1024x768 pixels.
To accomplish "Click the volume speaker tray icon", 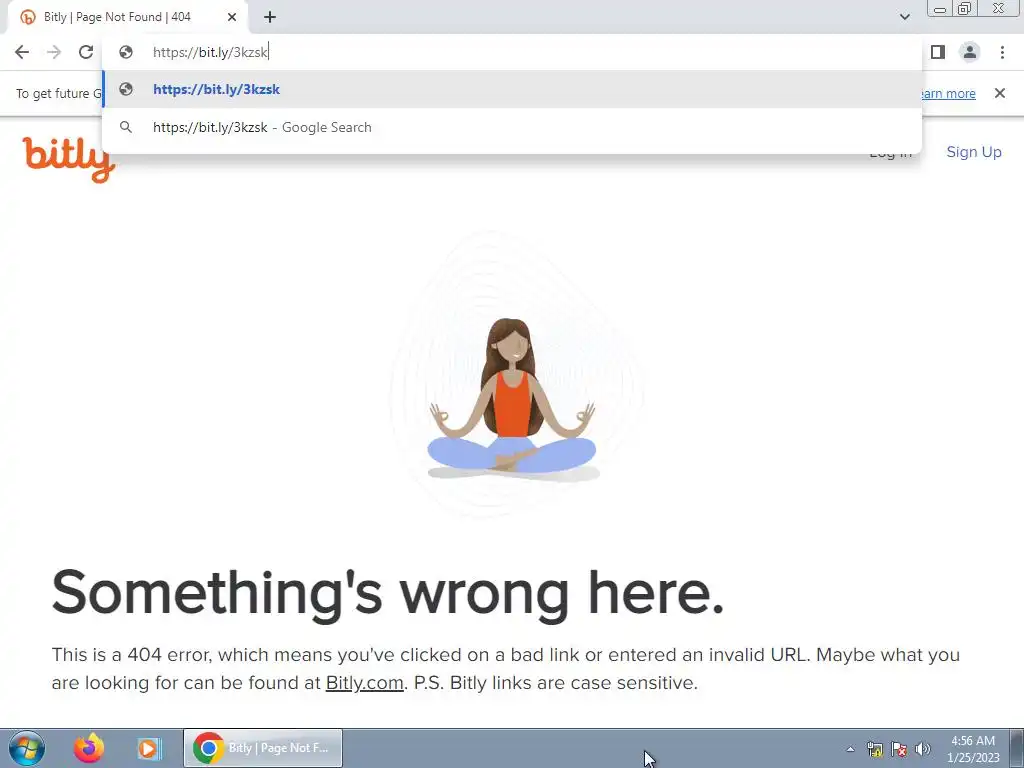I will coord(923,749).
